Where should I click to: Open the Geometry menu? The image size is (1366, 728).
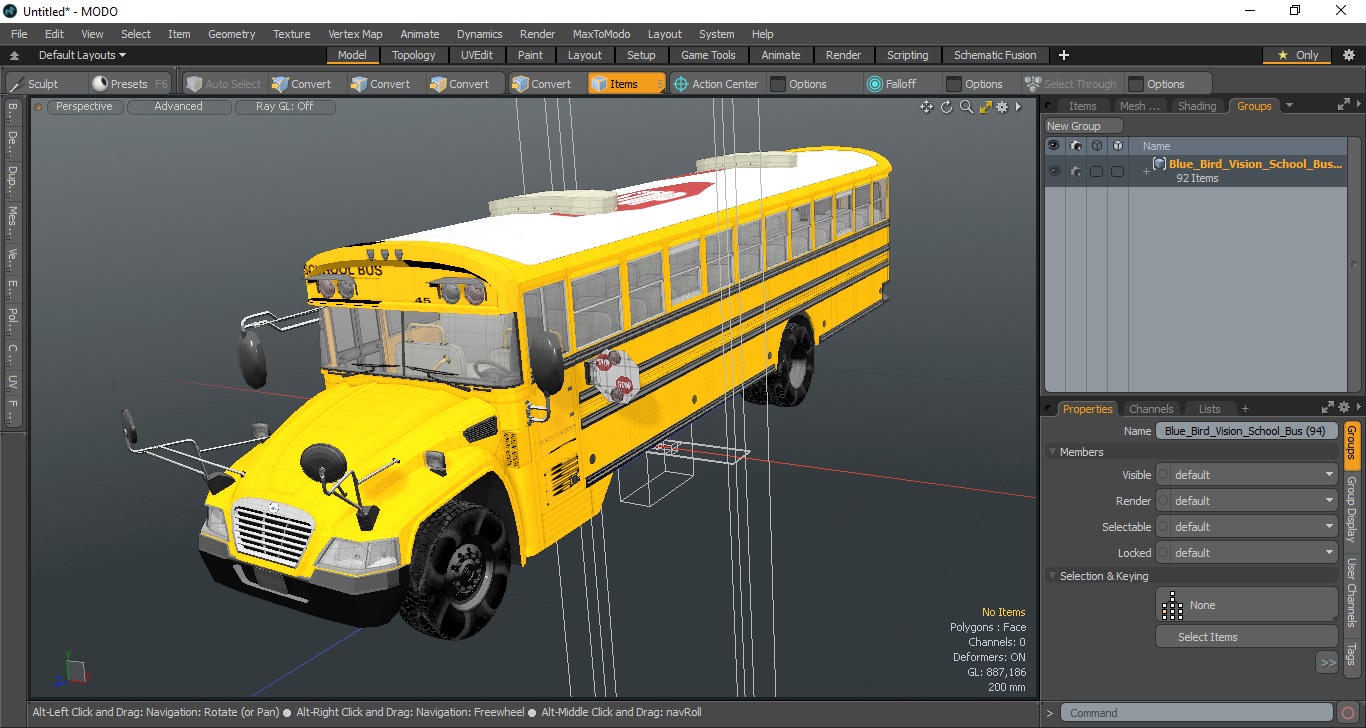[x=231, y=34]
